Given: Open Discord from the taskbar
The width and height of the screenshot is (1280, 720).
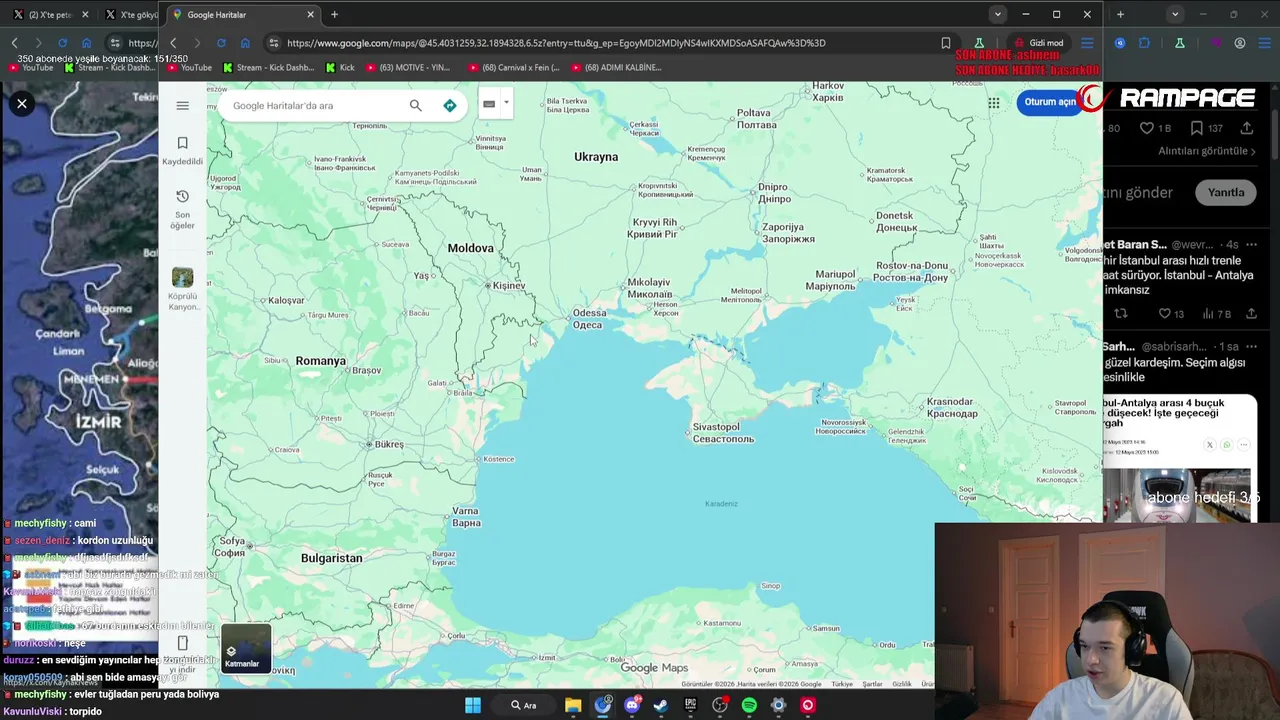Looking at the screenshot, I should 632,705.
